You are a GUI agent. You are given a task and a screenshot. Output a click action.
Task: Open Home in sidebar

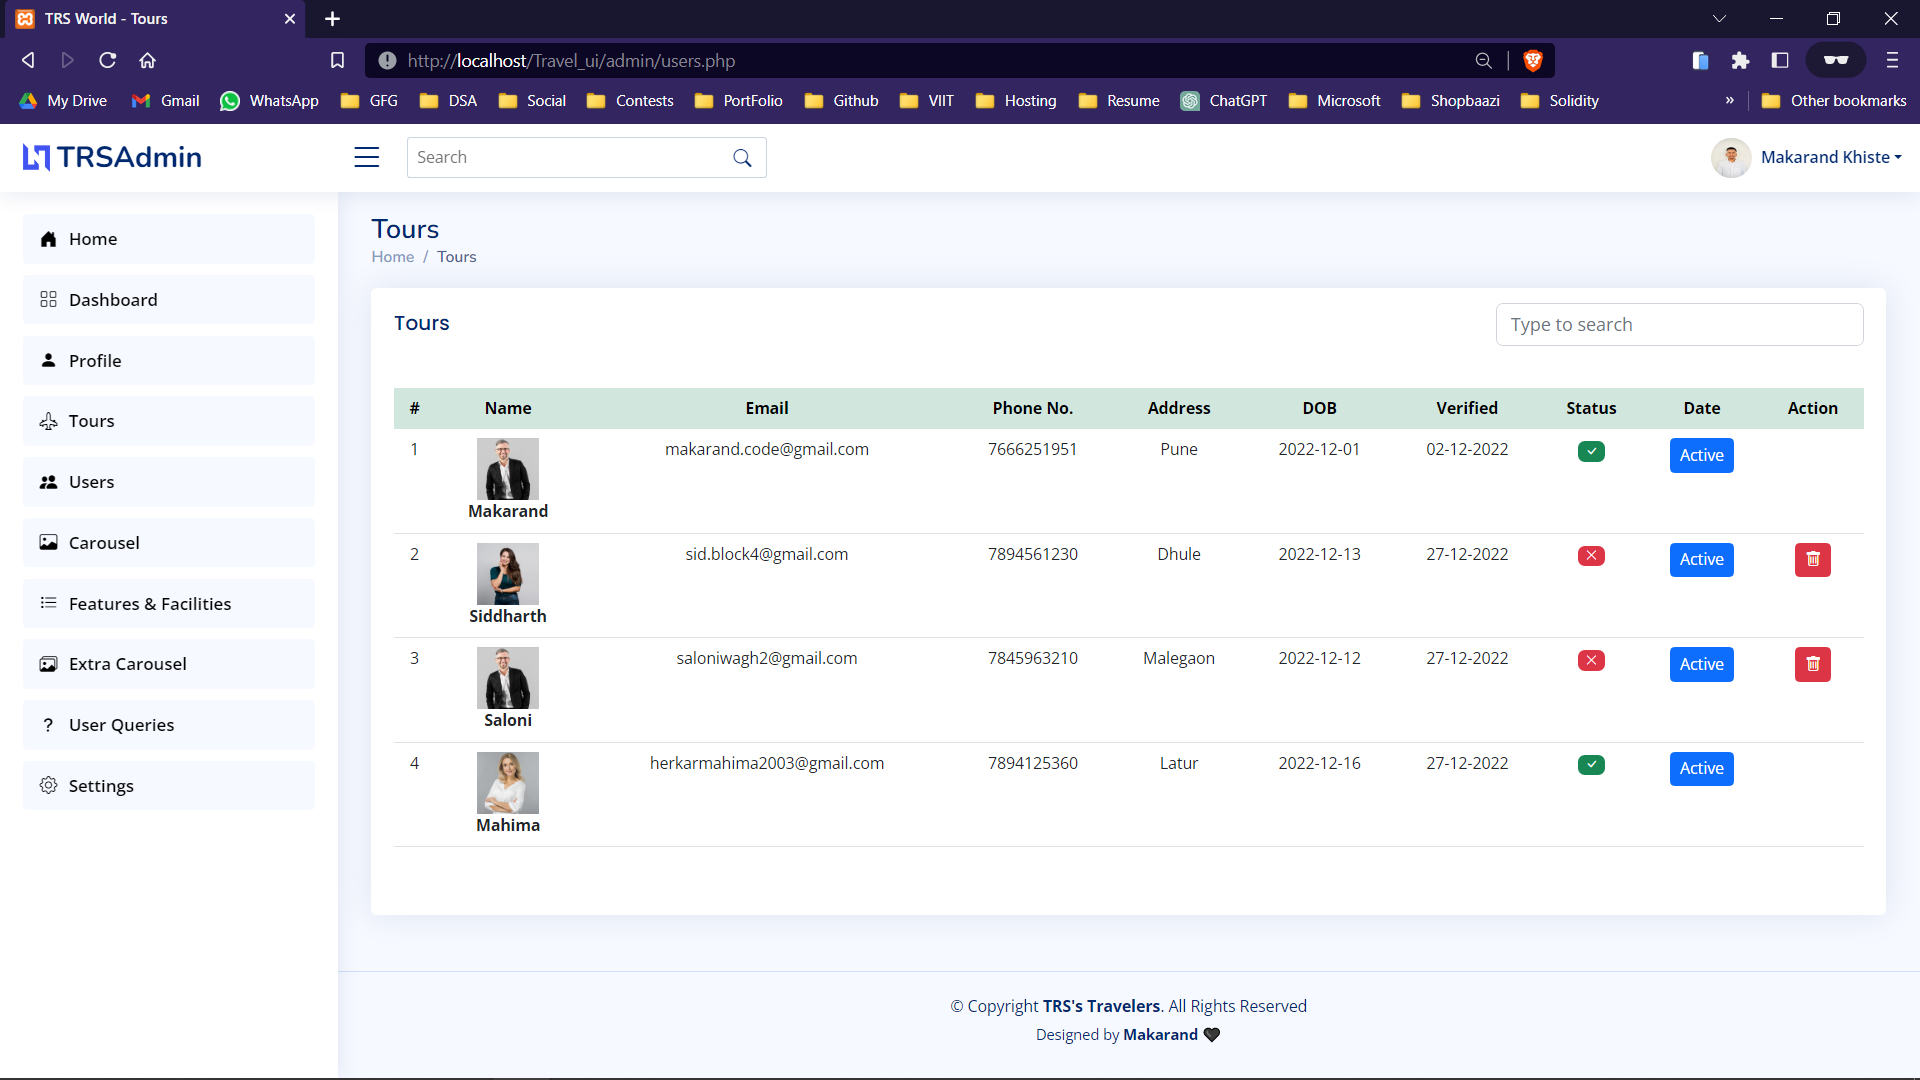pos(169,239)
